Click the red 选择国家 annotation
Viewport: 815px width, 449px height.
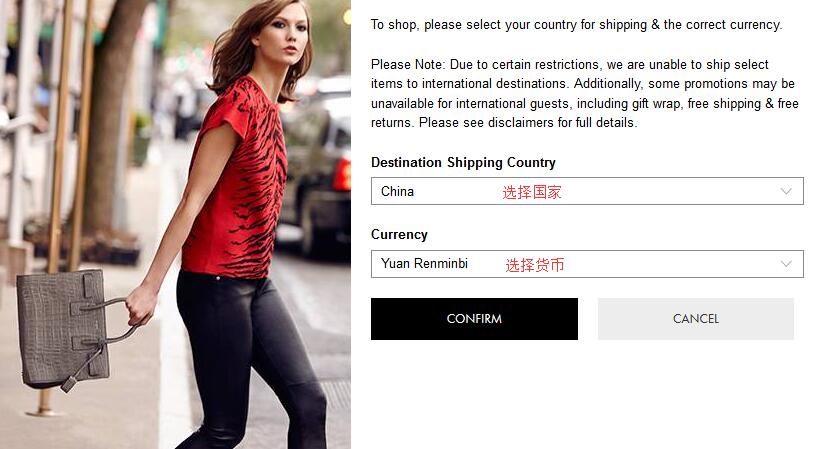pyautogui.click(x=532, y=192)
